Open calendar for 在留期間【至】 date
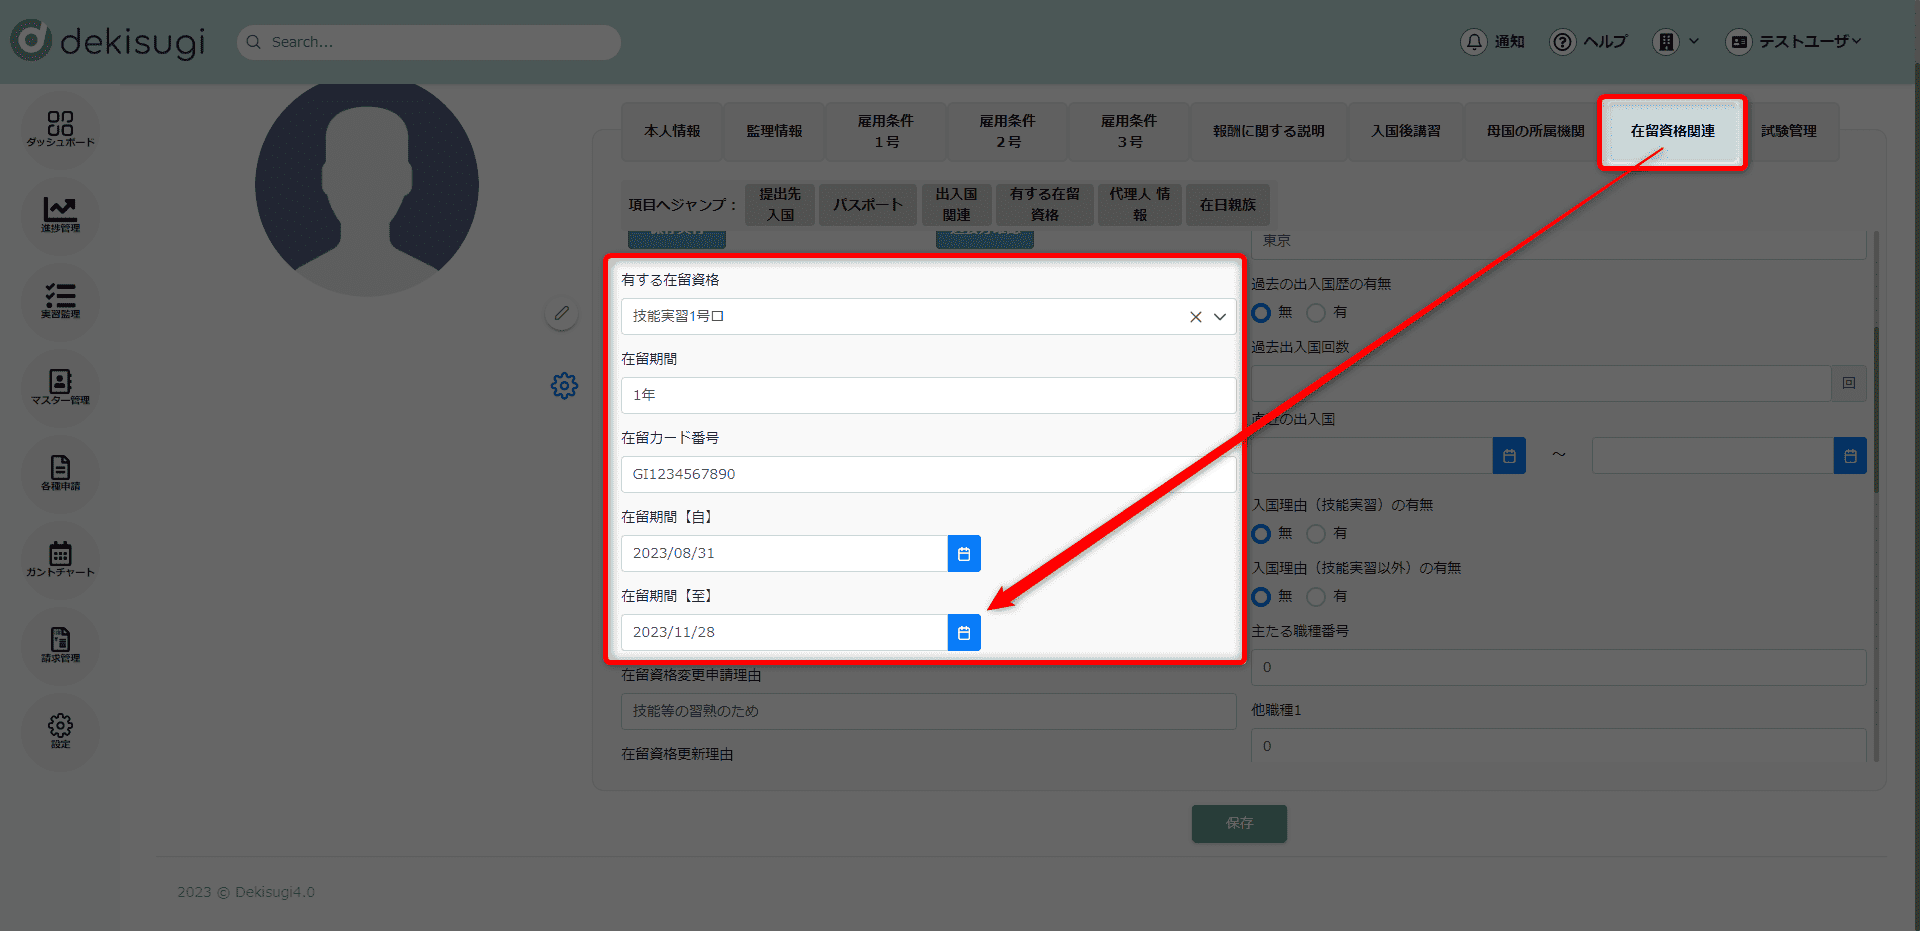Screen dimensions: 1920x931 pyautogui.click(x=964, y=633)
